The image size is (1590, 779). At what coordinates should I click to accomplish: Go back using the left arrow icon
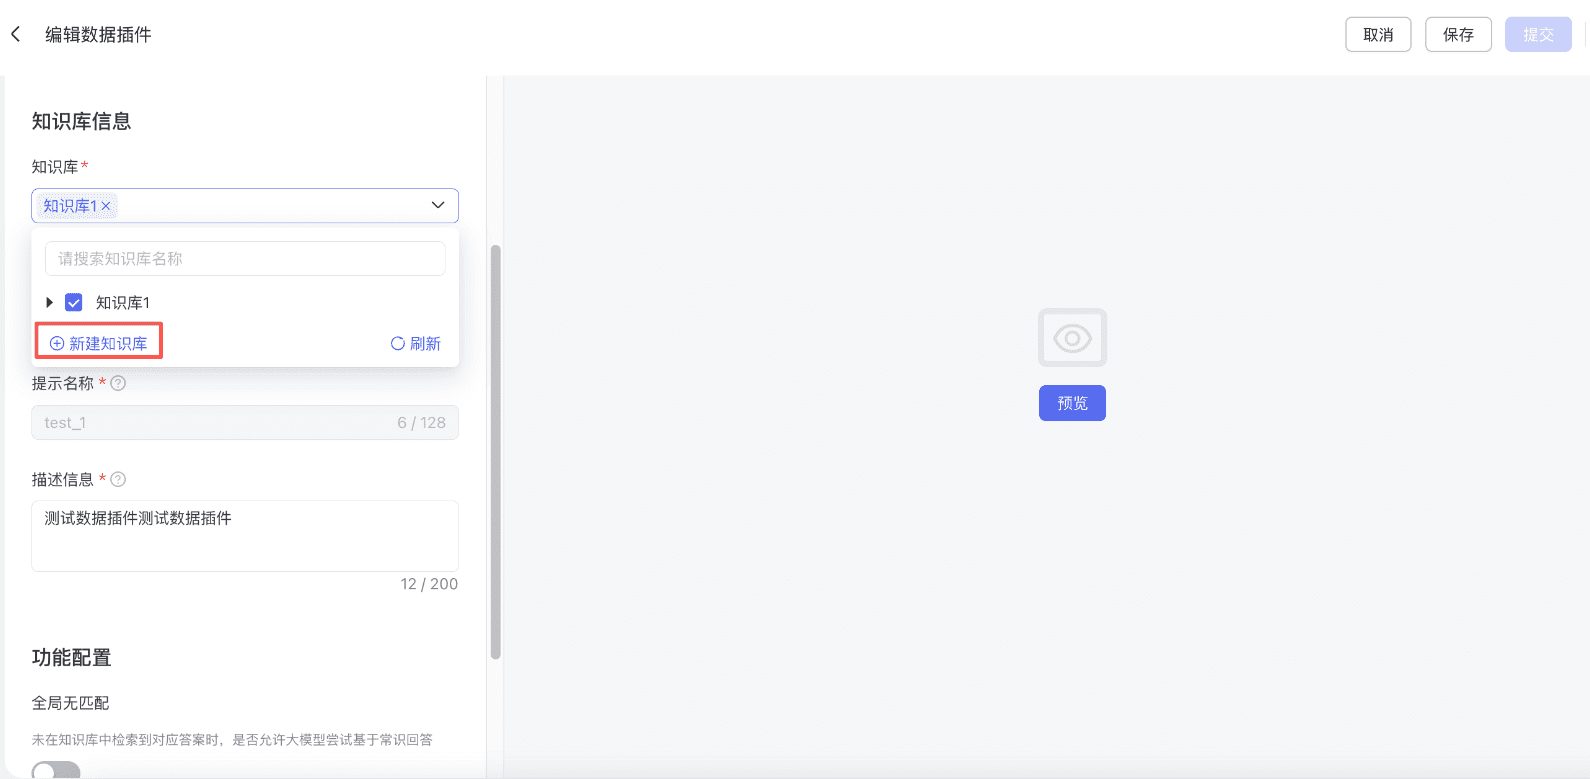point(15,34)
